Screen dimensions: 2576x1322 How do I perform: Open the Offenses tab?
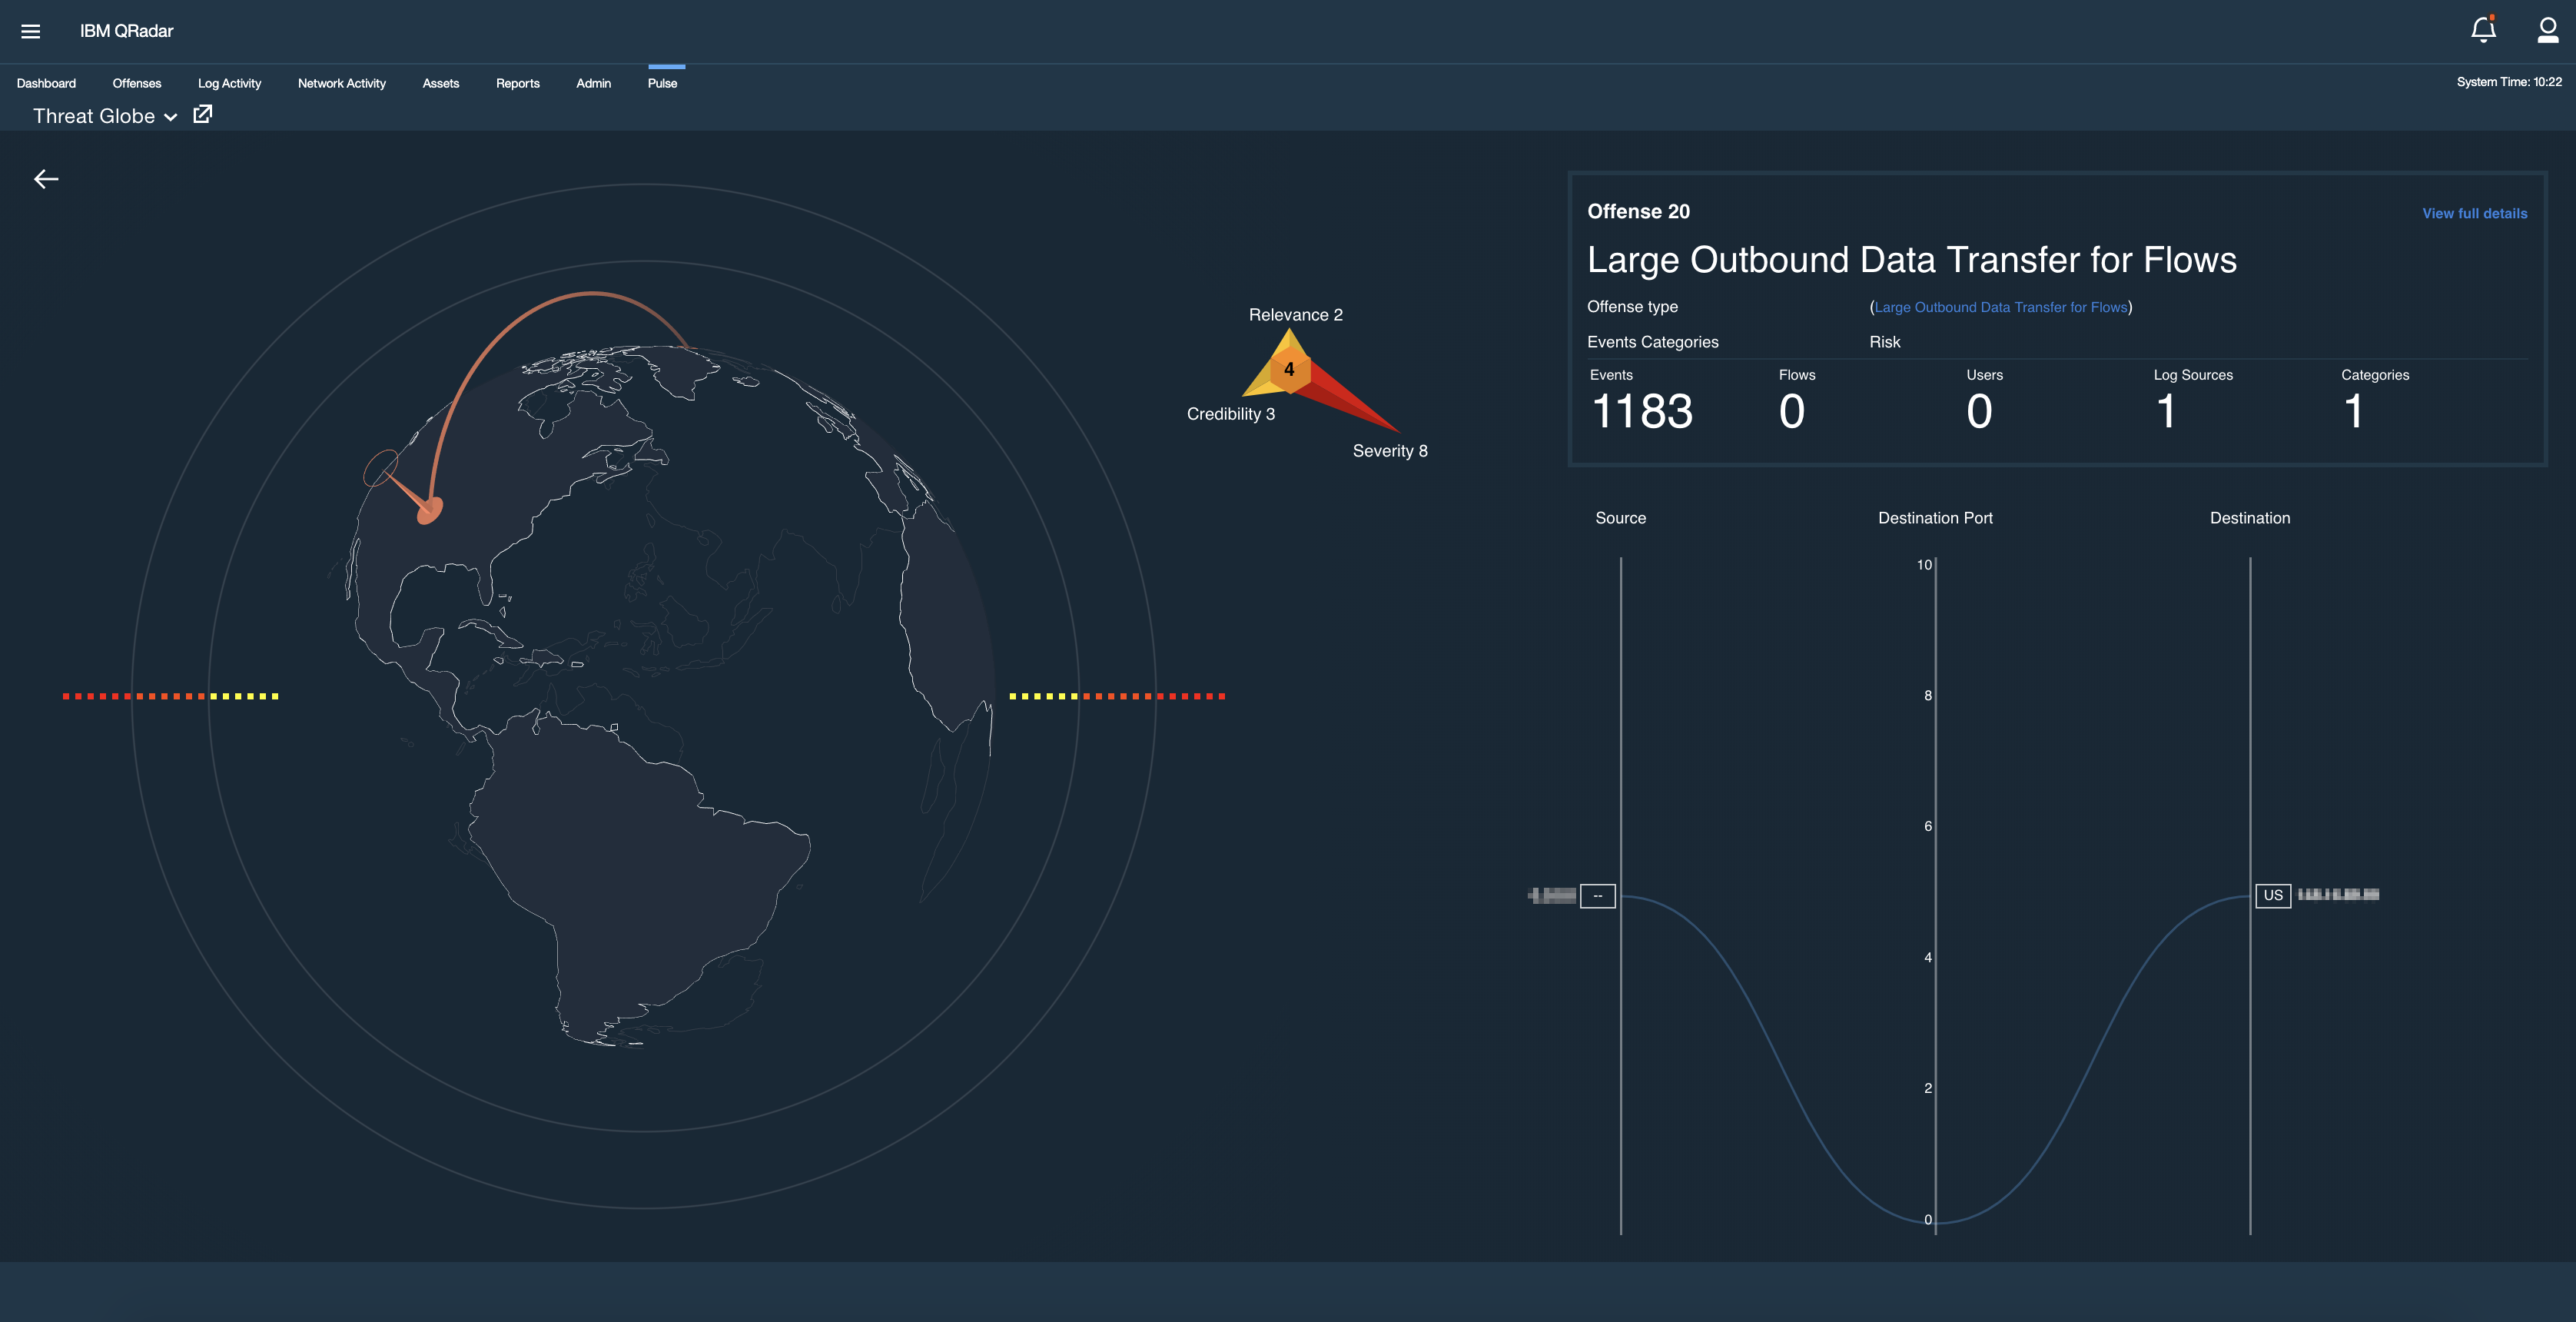(136, 83)
